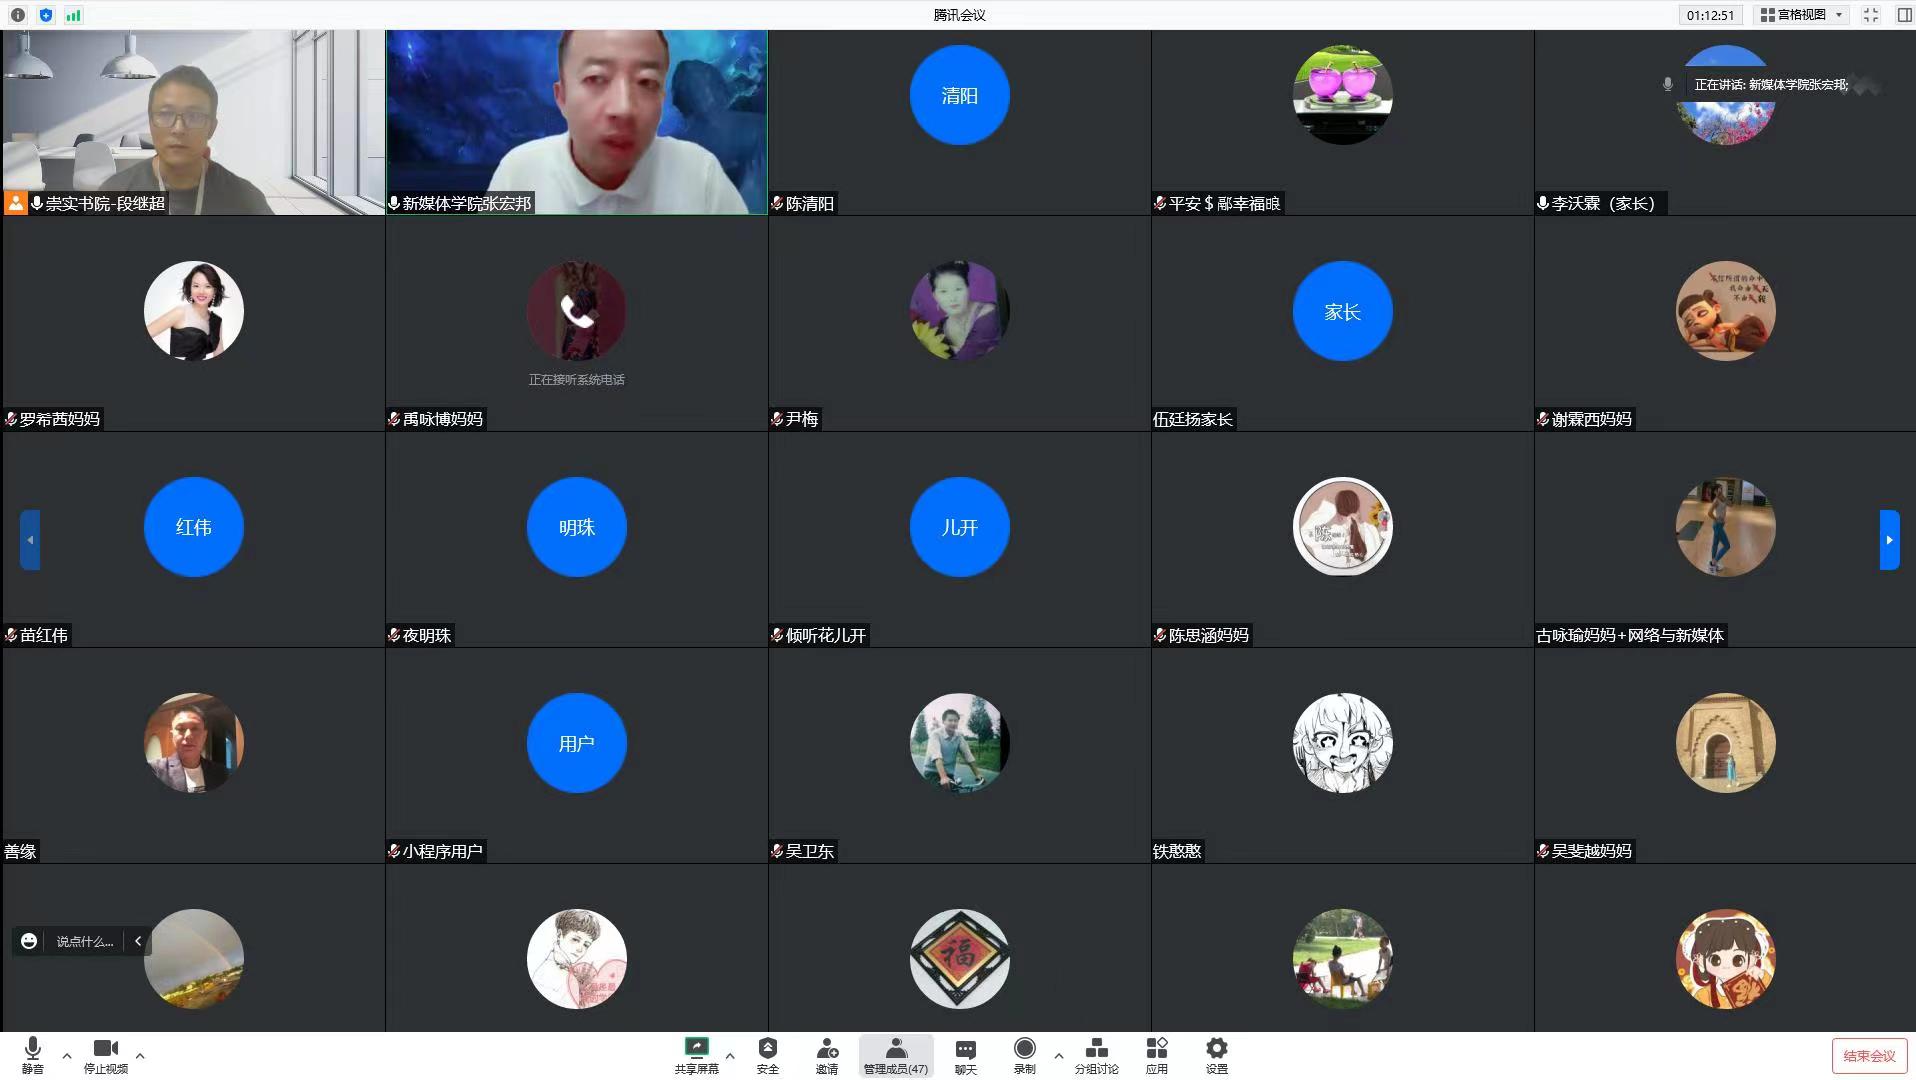Open meeting settings (设置)

pos(1216,1055)
